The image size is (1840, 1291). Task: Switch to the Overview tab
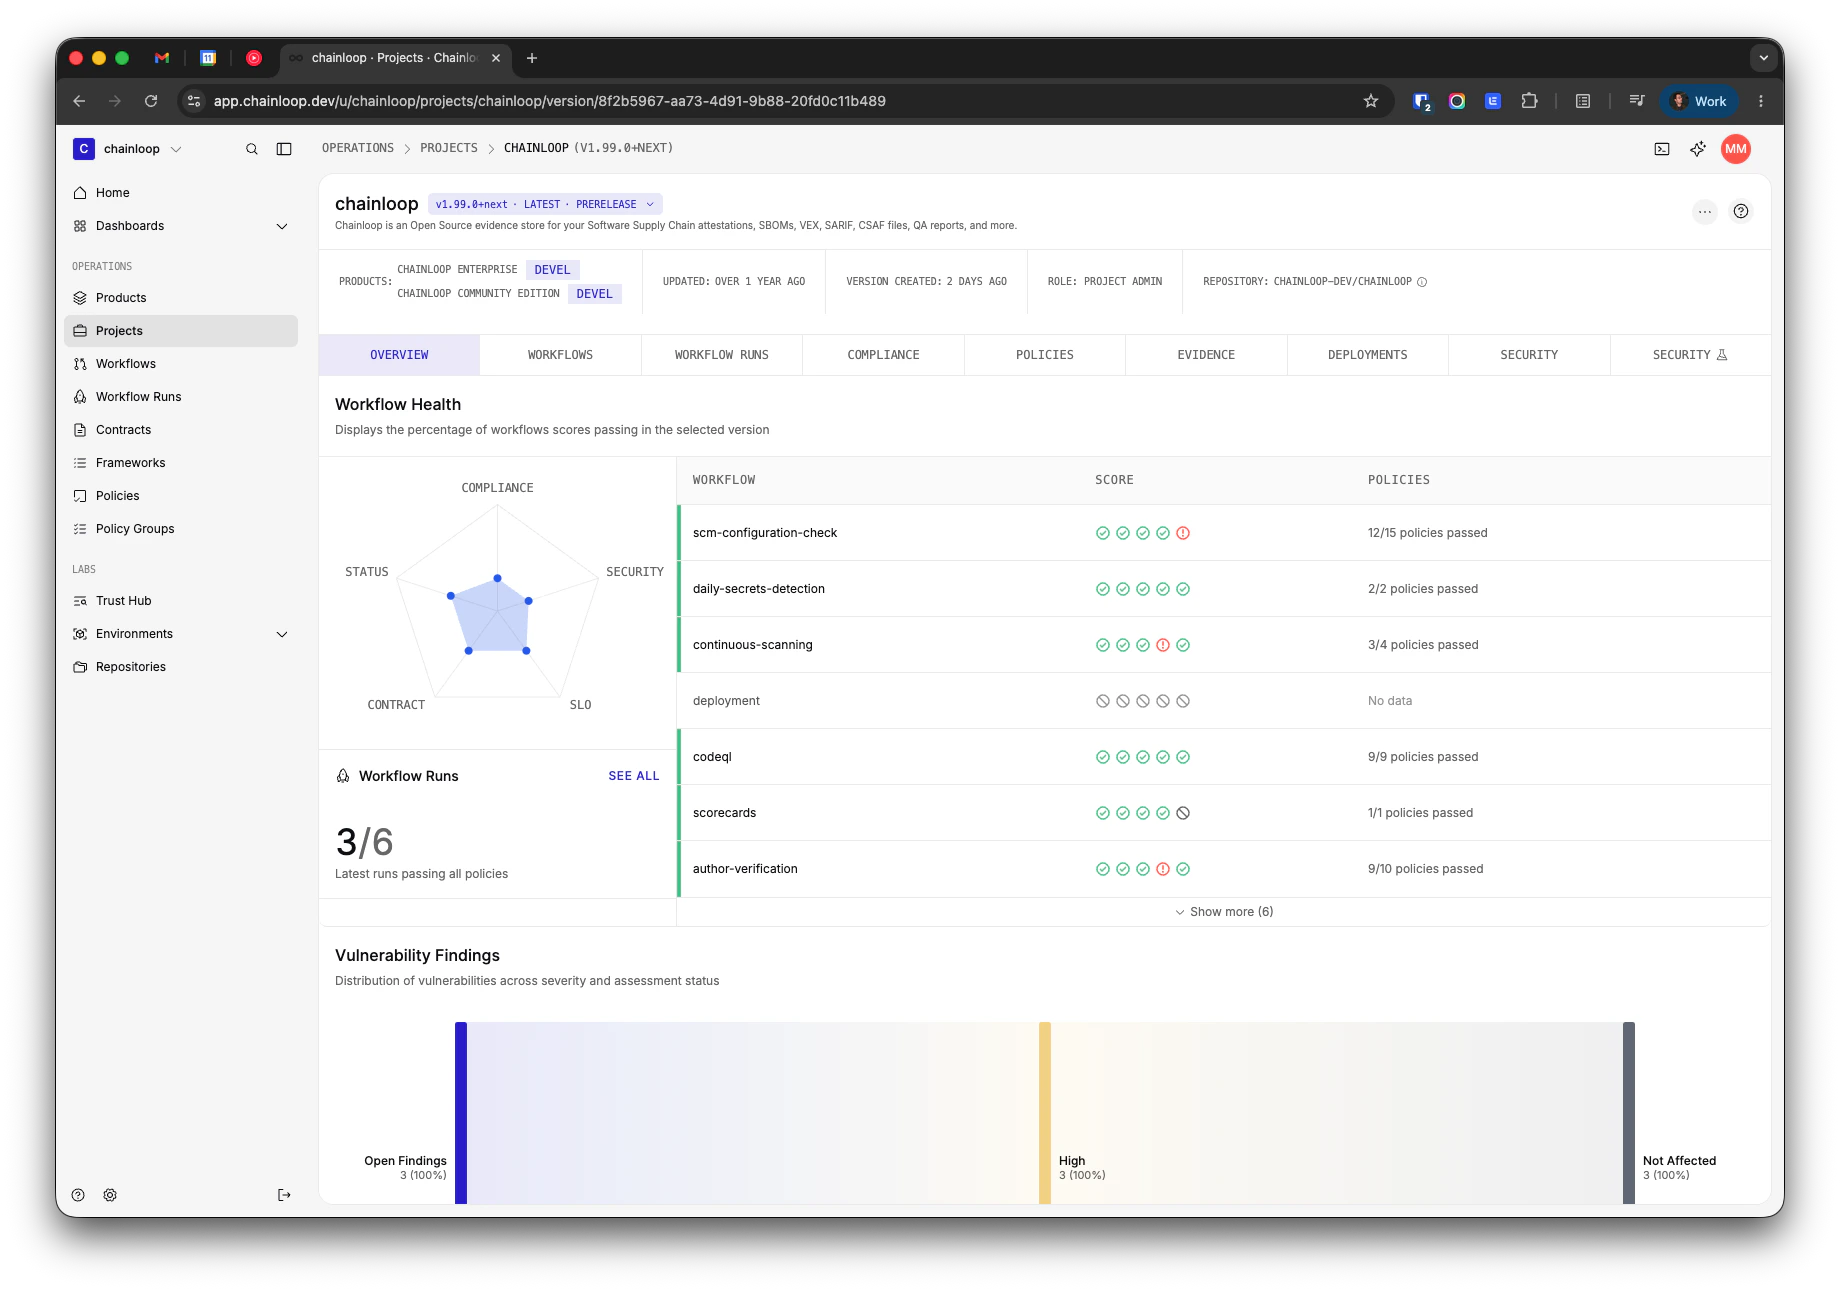(x=399, y=355)
